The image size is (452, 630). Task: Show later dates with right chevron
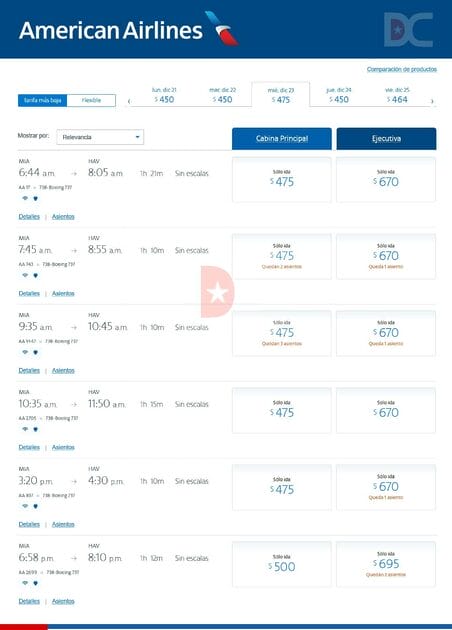click(x=432, y=101)
